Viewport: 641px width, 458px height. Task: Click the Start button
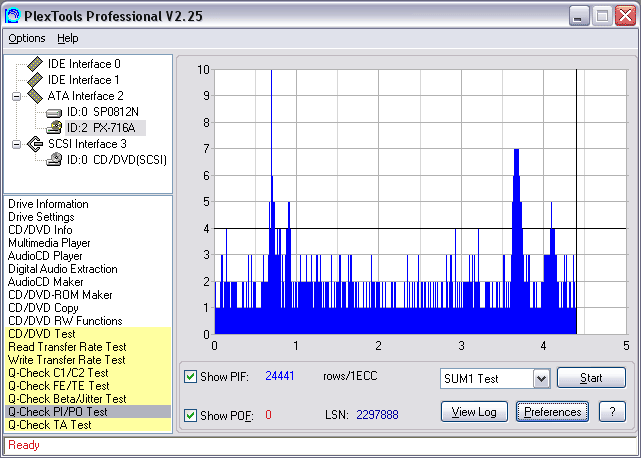coord(591,378)
